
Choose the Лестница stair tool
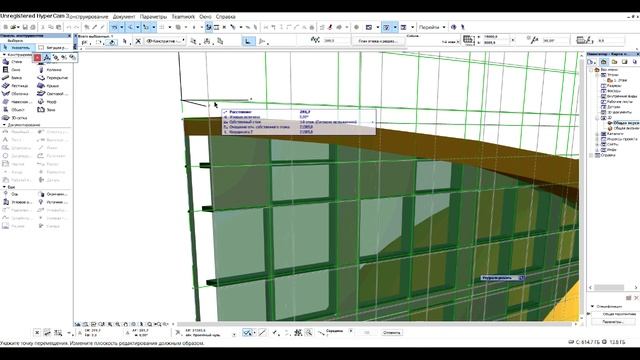click(x=14, y=86)
